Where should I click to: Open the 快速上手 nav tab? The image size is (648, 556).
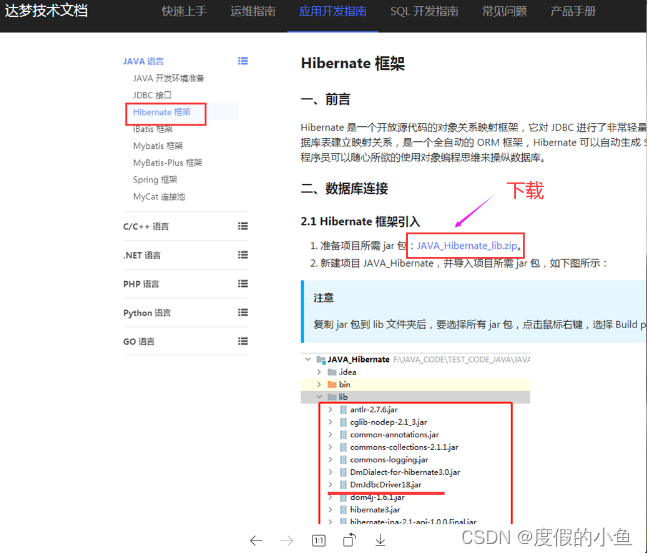click(x=184, y=11)
